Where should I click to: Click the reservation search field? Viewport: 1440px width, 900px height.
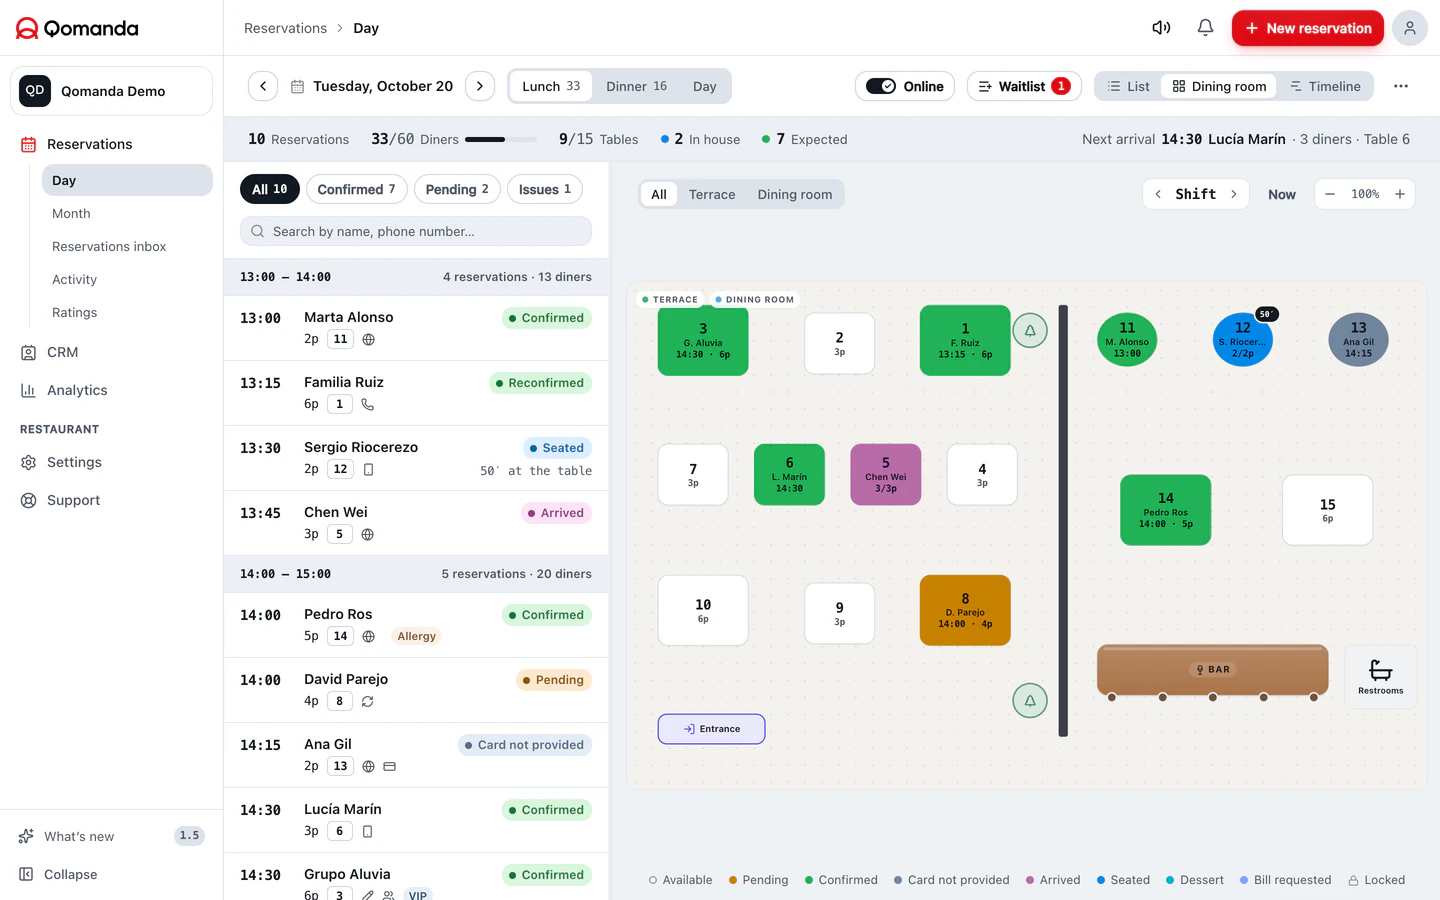tap(416, 231)
